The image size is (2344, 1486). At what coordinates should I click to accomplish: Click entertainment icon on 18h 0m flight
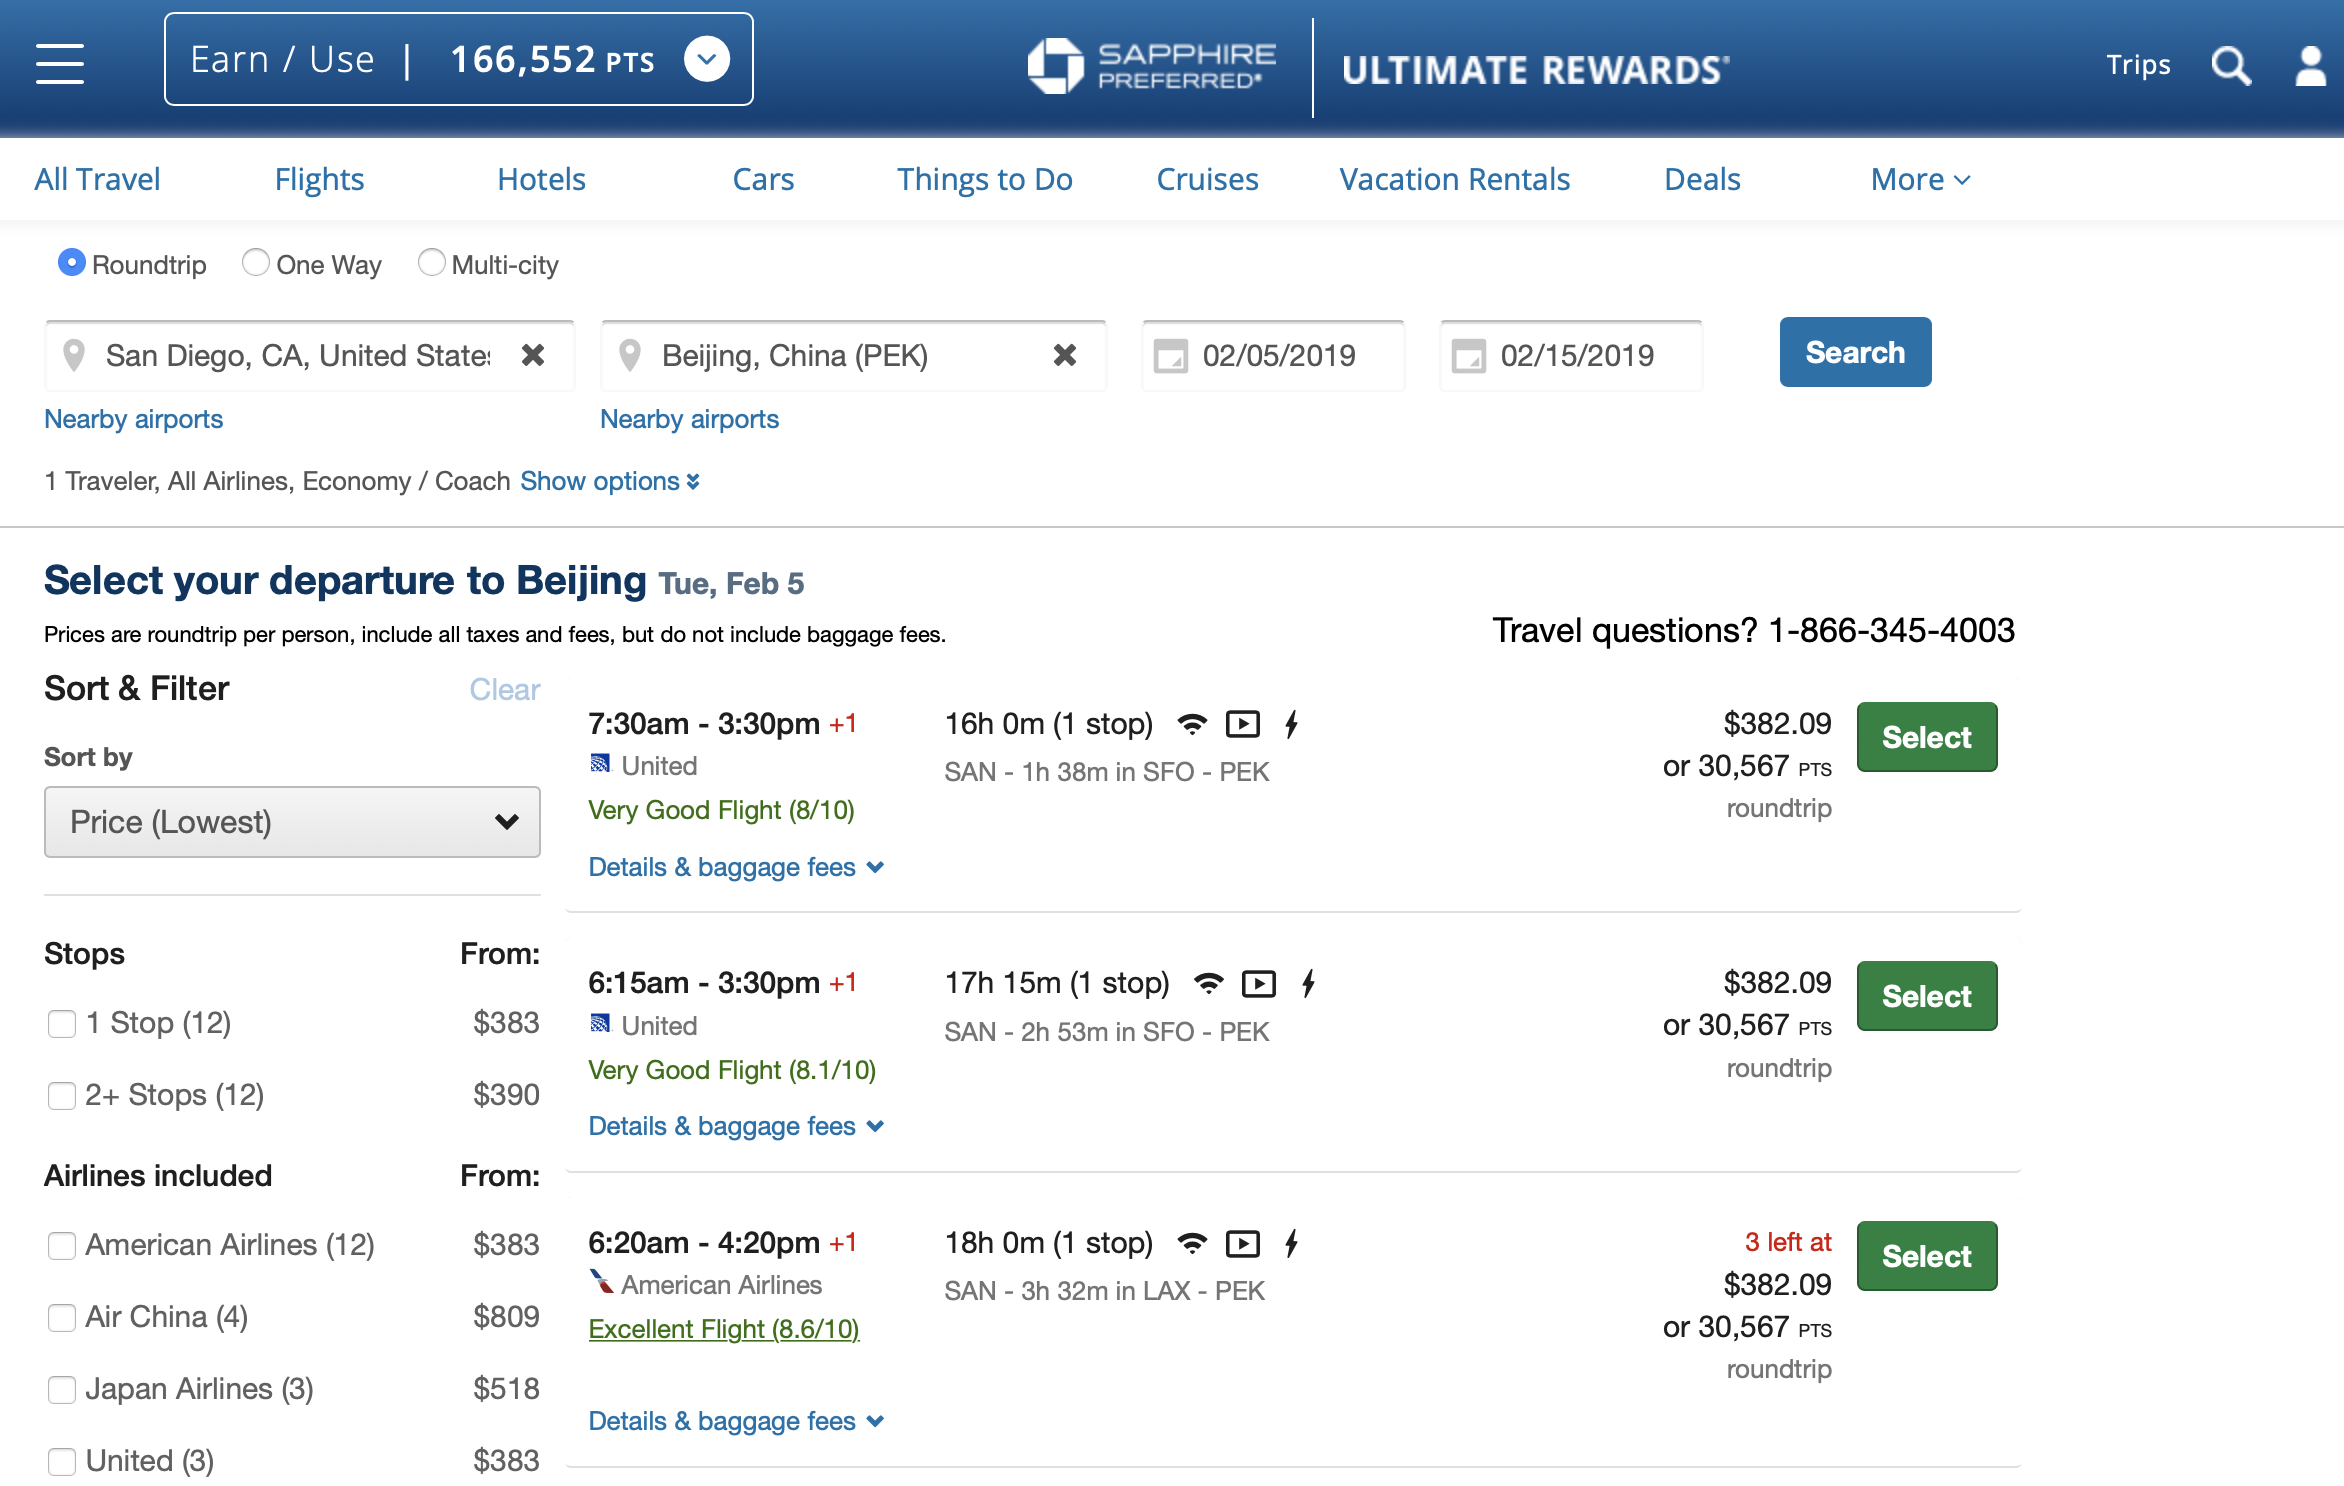pos(1243,1244)
